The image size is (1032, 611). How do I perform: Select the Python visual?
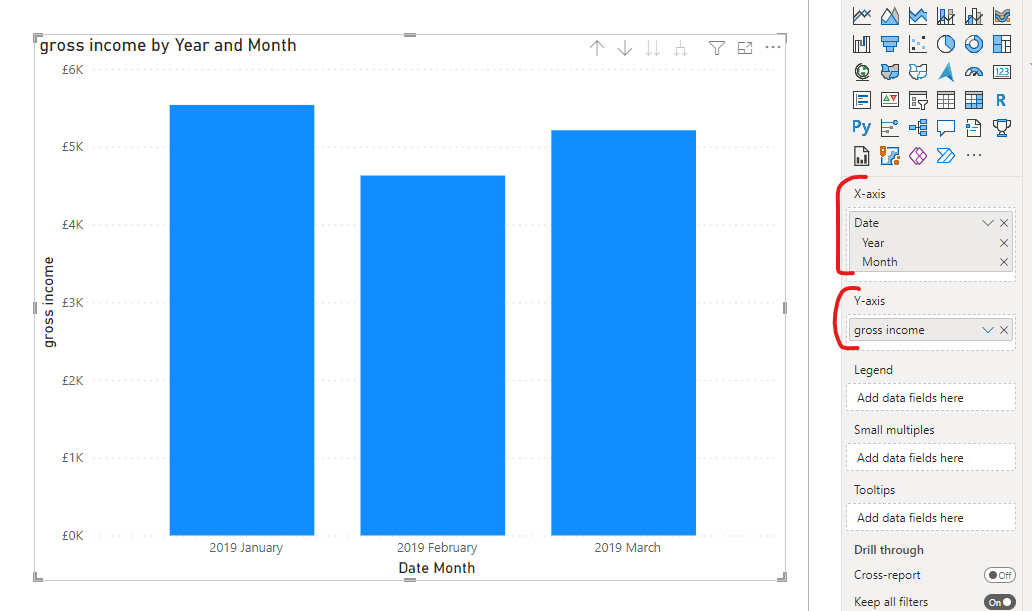point(862,127)
